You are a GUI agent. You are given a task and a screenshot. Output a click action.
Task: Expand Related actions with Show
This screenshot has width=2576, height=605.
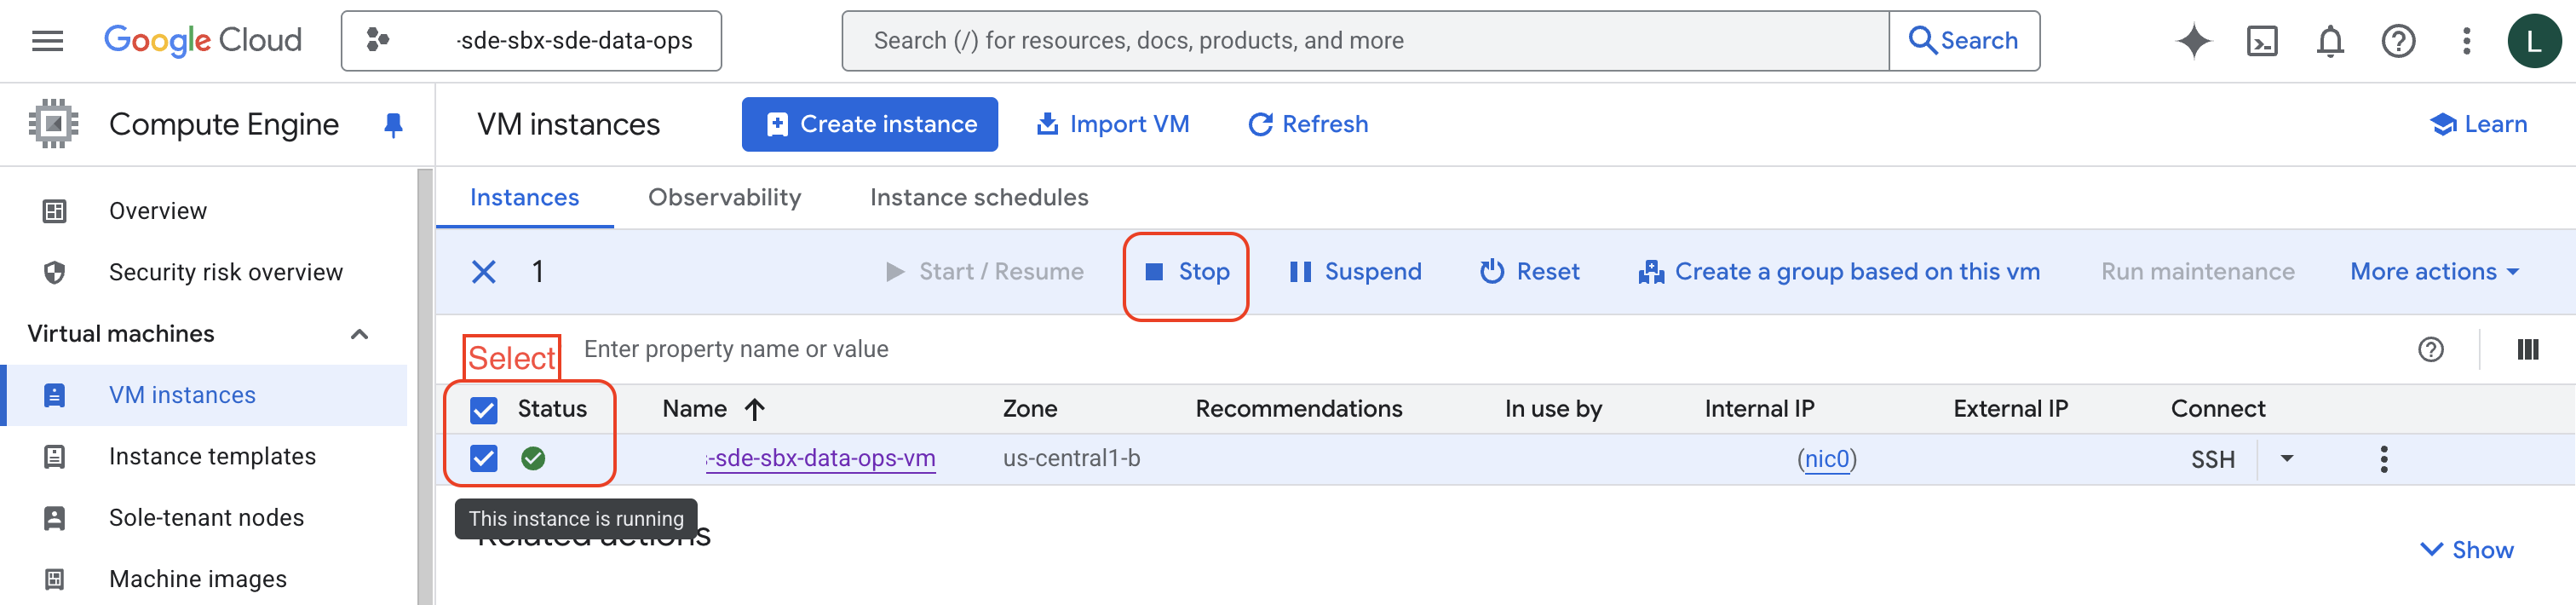click(x=2465, y=550)
